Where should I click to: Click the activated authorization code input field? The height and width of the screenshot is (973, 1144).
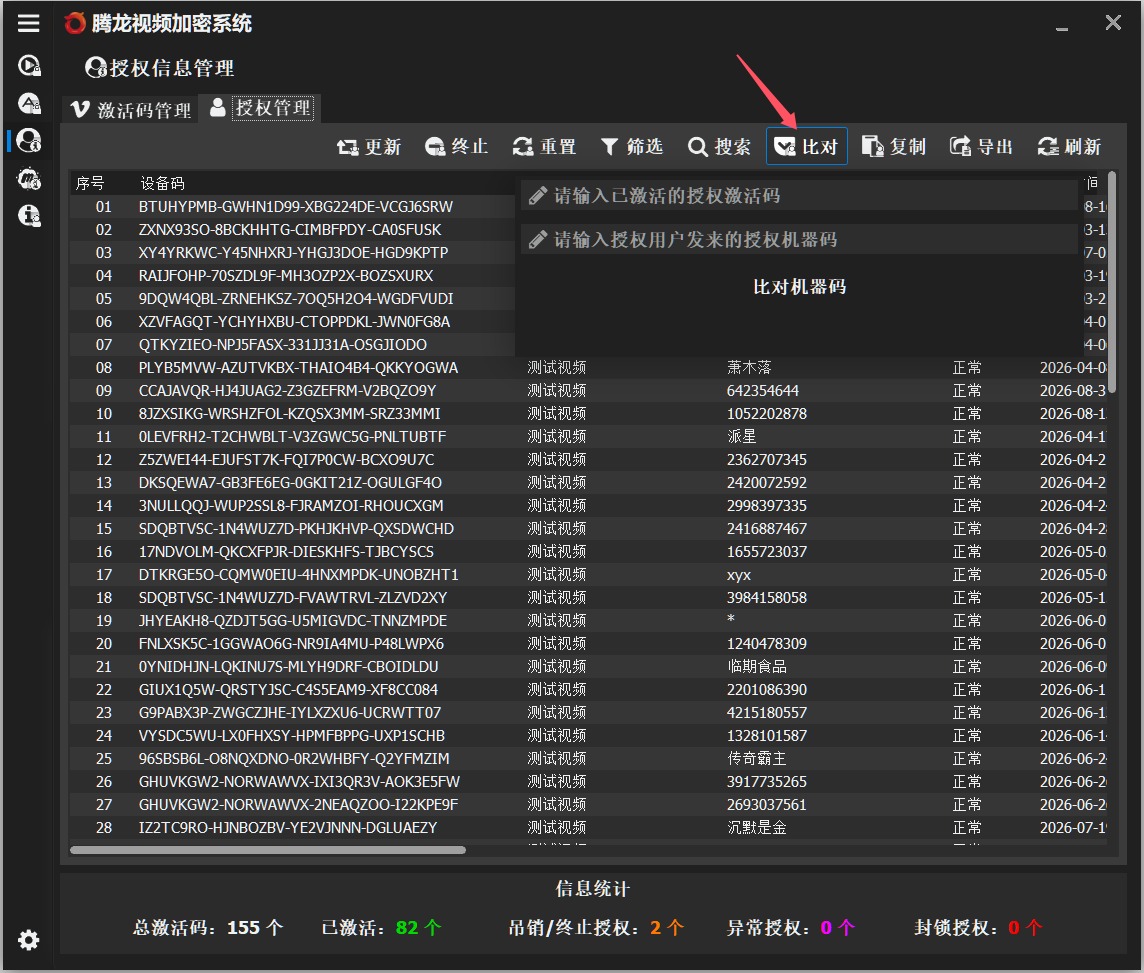tap(799, 195)
